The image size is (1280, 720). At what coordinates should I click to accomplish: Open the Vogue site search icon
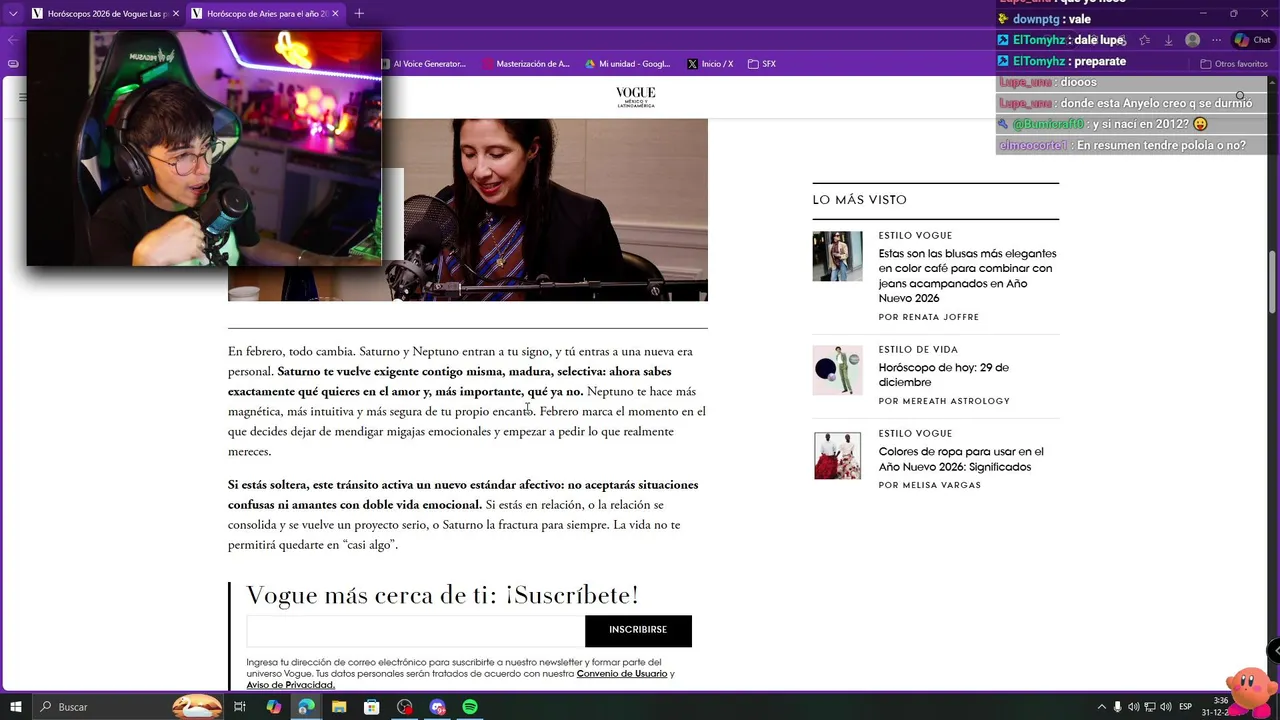(1240, 97)
